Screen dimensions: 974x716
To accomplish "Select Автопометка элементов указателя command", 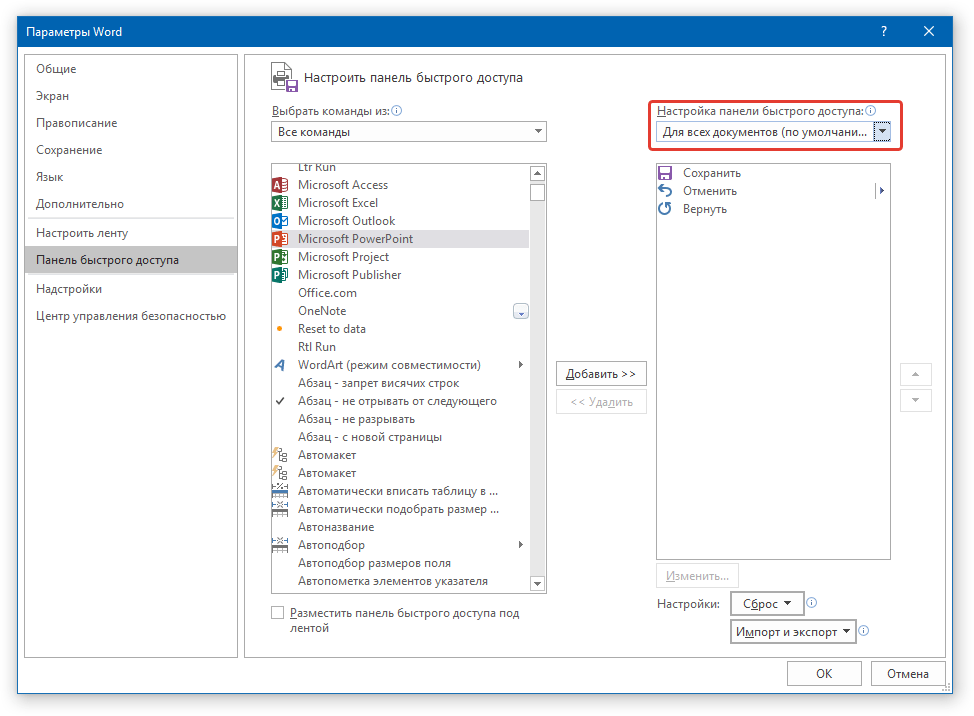I will pyautogui.click(x=400, y=581).
